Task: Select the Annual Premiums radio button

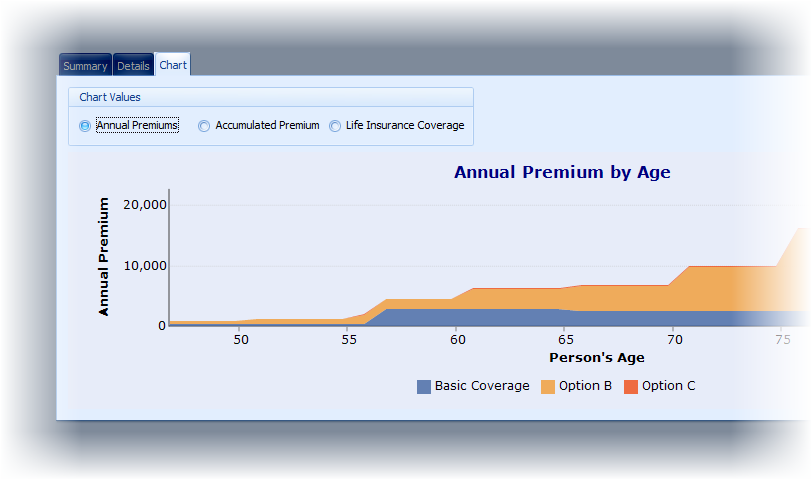Action: 85,126
